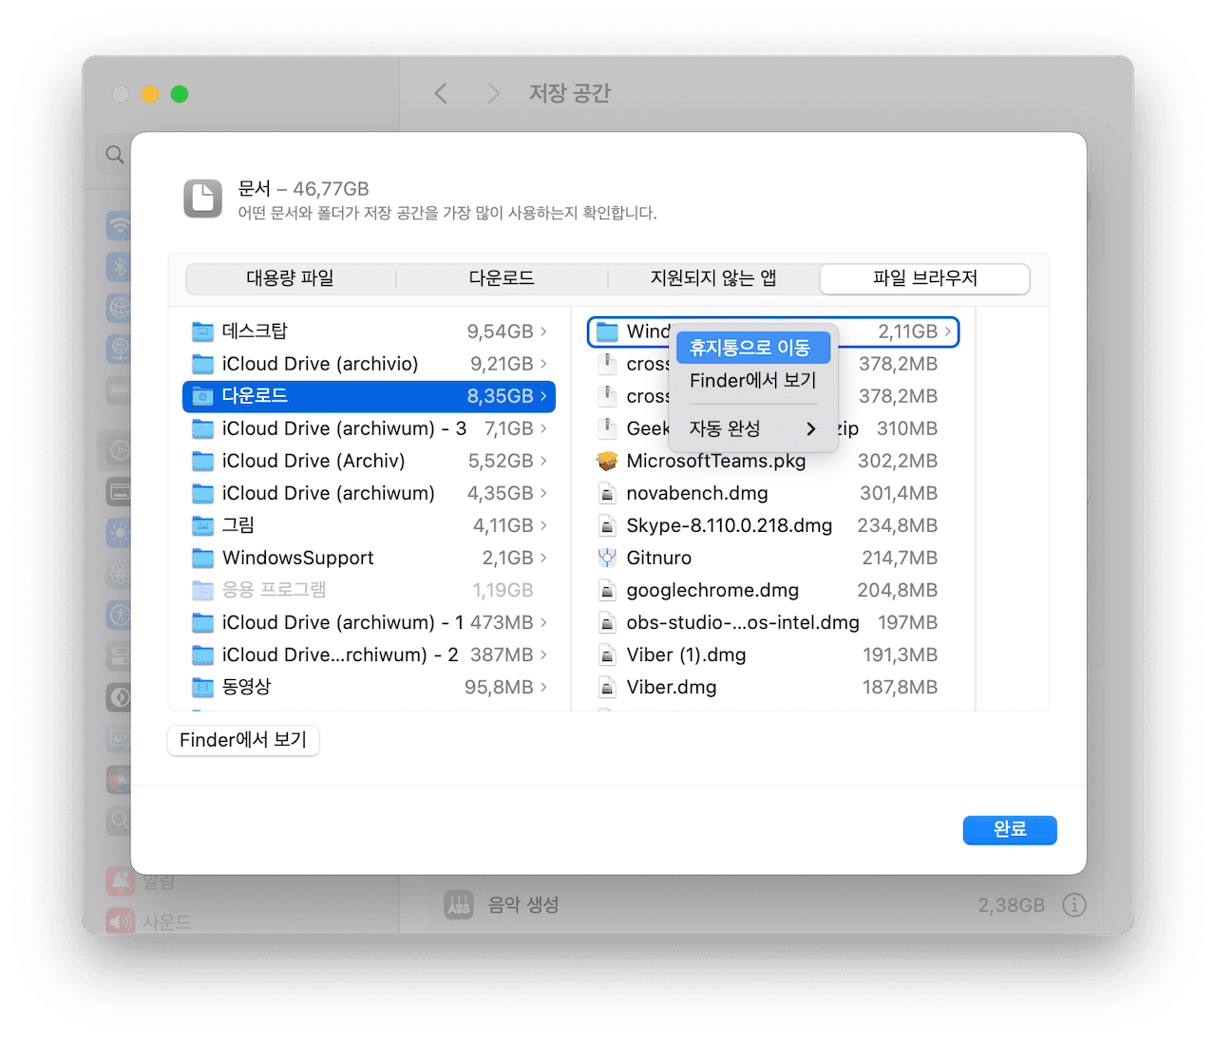Click the info icon beside 음악 생성
Image resolution: width=1216 pixels, height=1042 pixels.
pyautogui.click(x=1074, y=905)
